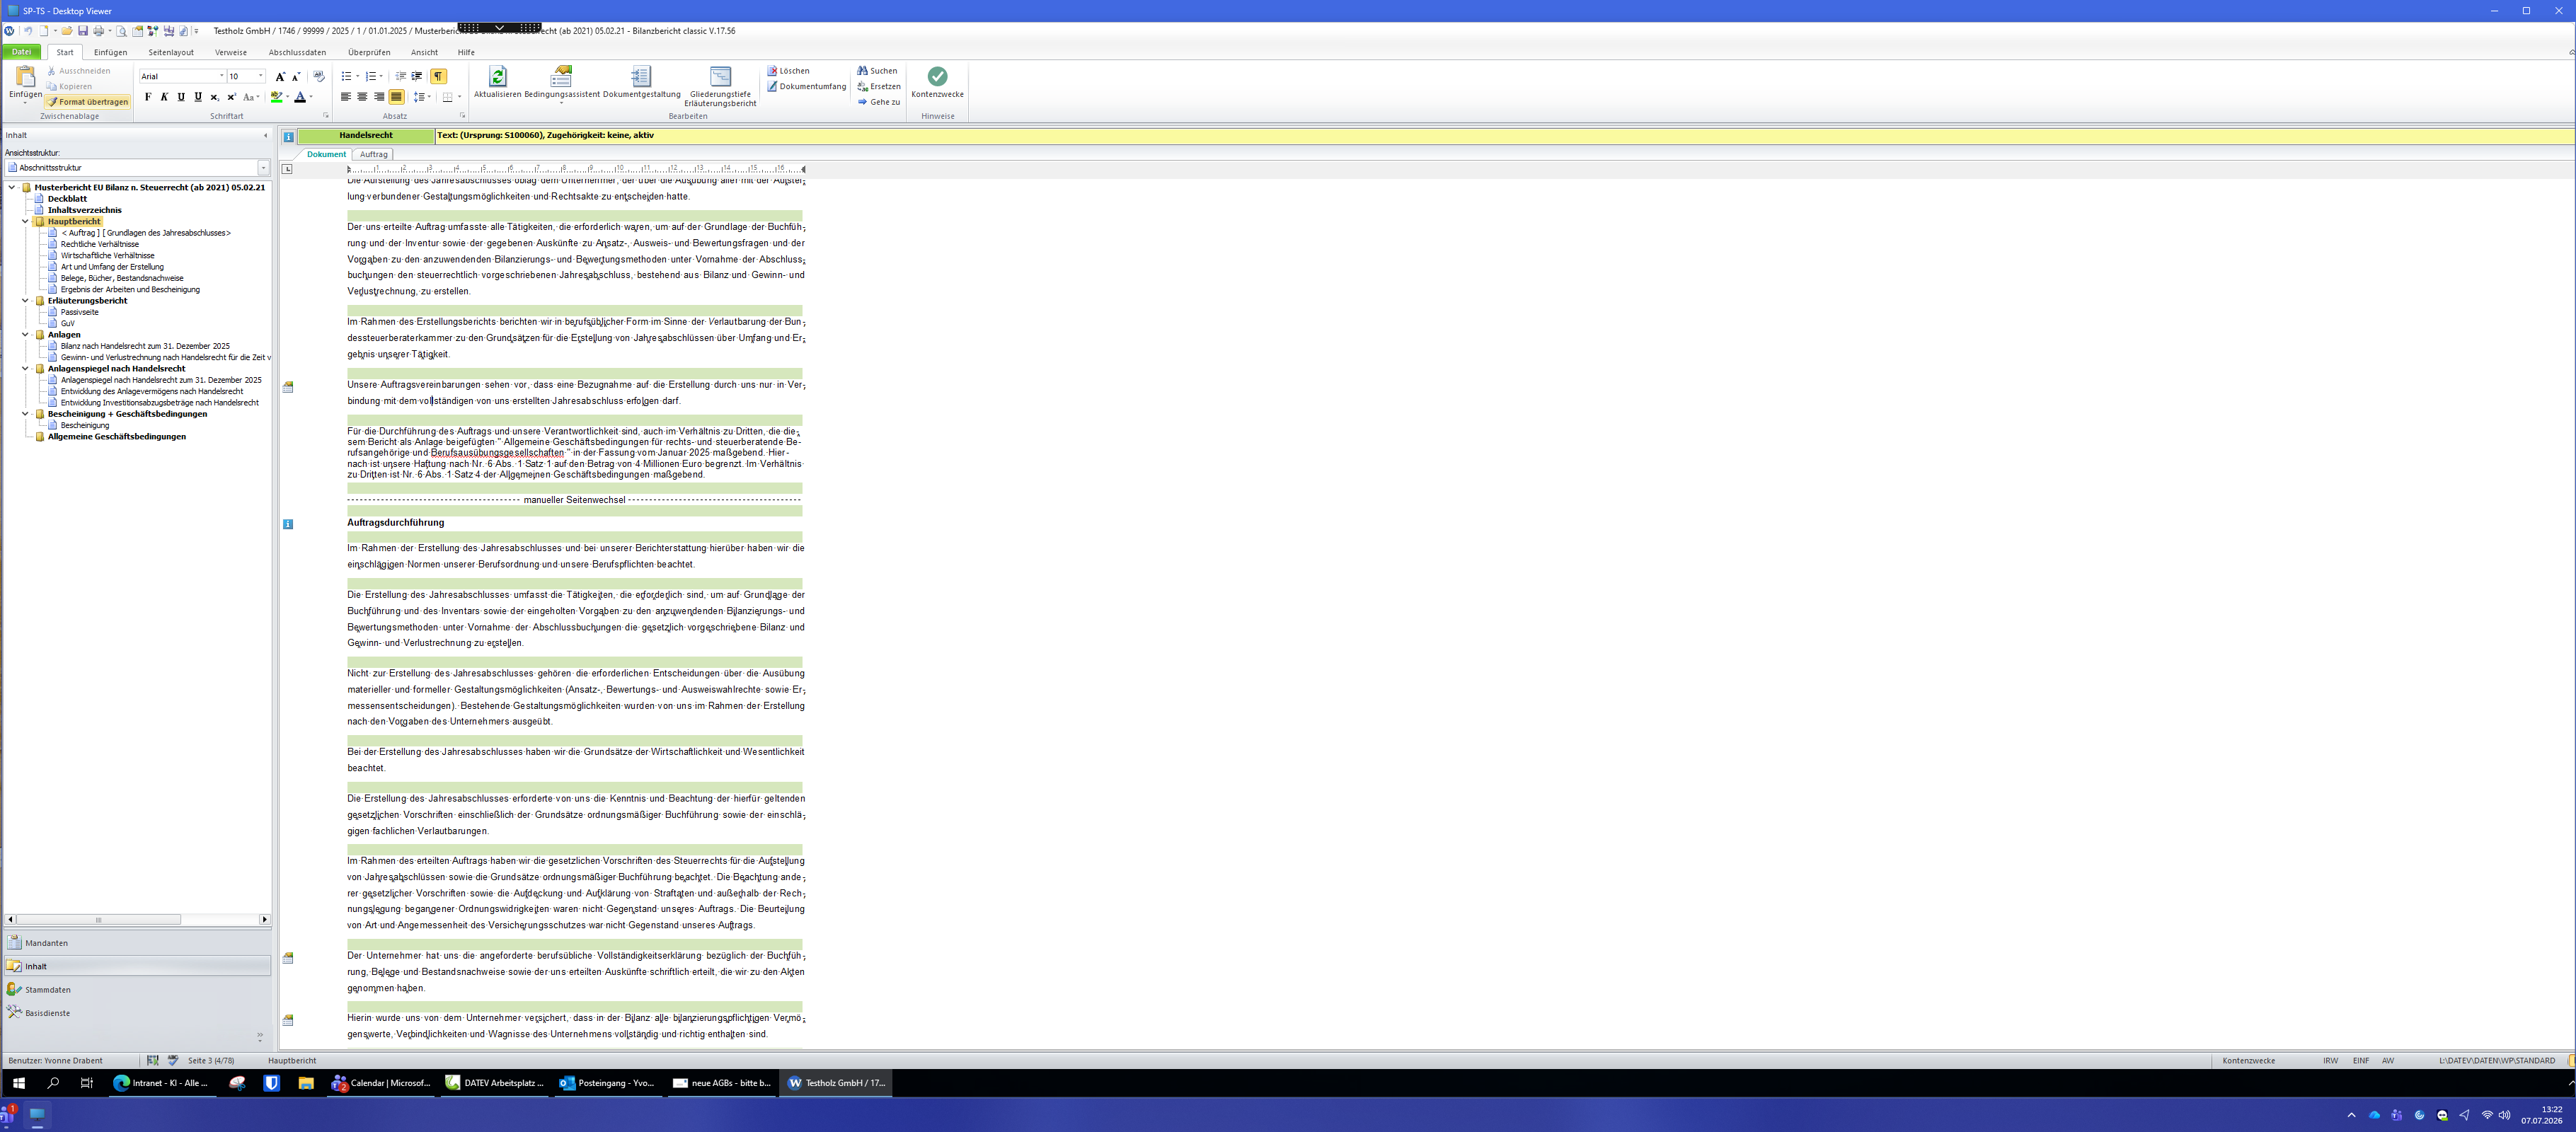Toggle bold formatting F
Screen dimensions: 2576x1132
click(148, 97)
